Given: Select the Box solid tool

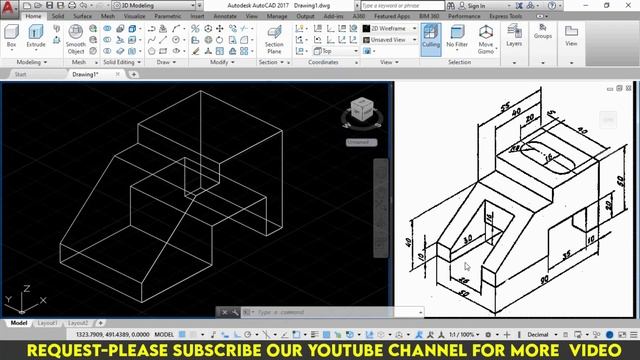Looking at the screenshot, I should point(11,36).
